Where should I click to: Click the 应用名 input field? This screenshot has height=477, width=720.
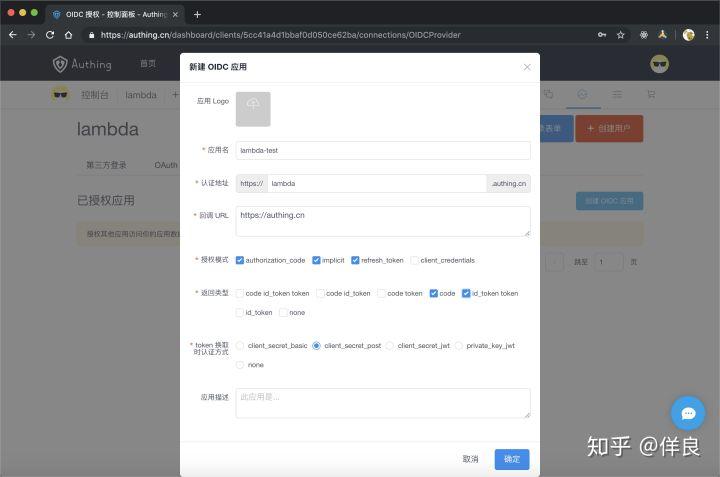click(x=383, y=151)
